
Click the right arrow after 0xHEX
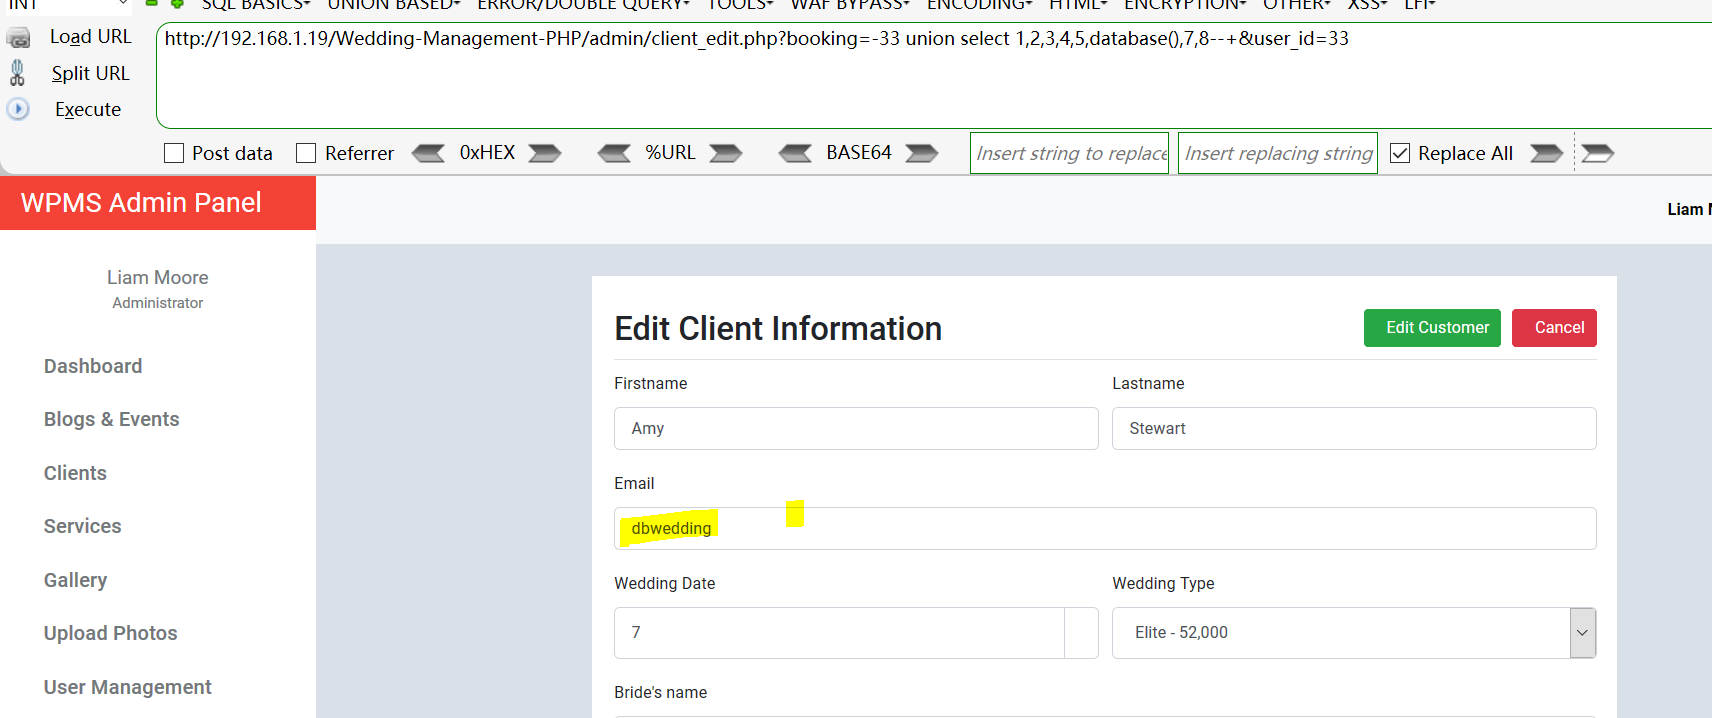545,153
